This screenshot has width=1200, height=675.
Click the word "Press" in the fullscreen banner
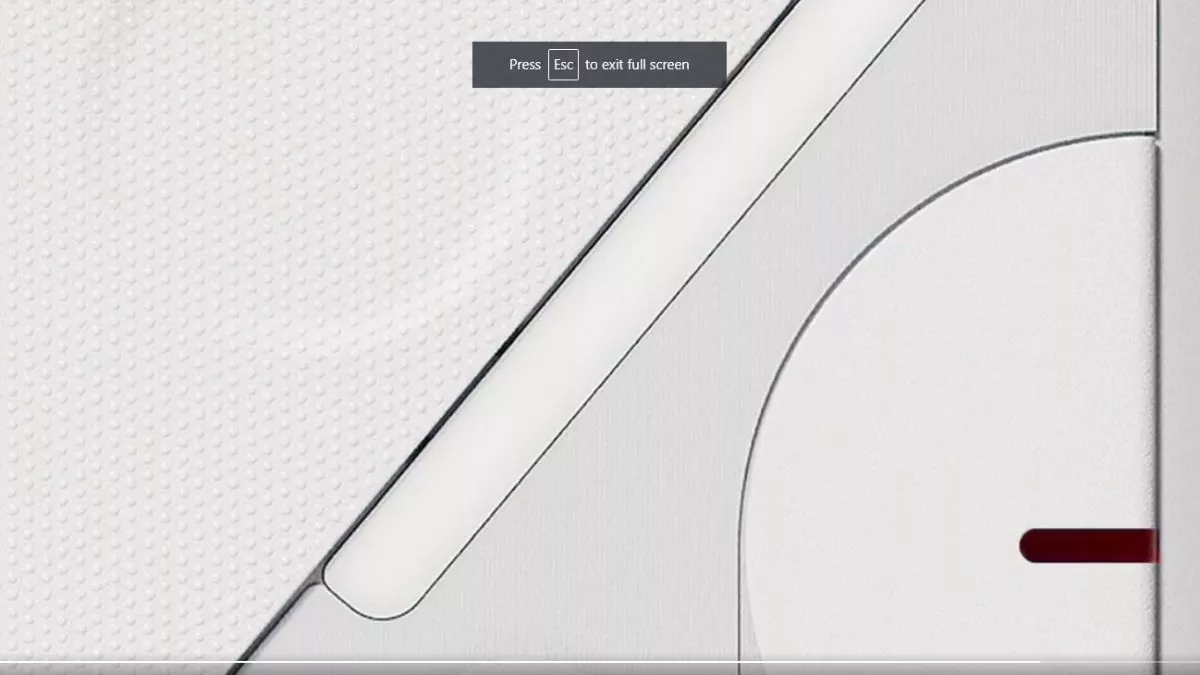[525, 65]
